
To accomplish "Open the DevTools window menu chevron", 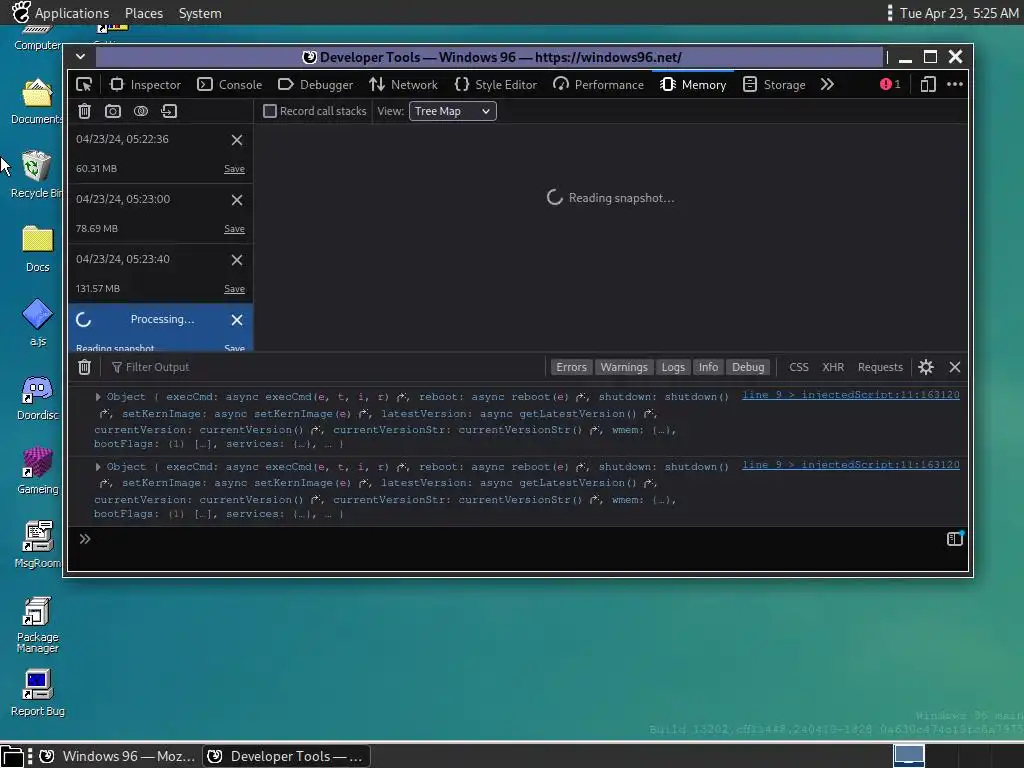I will (80, 57).
